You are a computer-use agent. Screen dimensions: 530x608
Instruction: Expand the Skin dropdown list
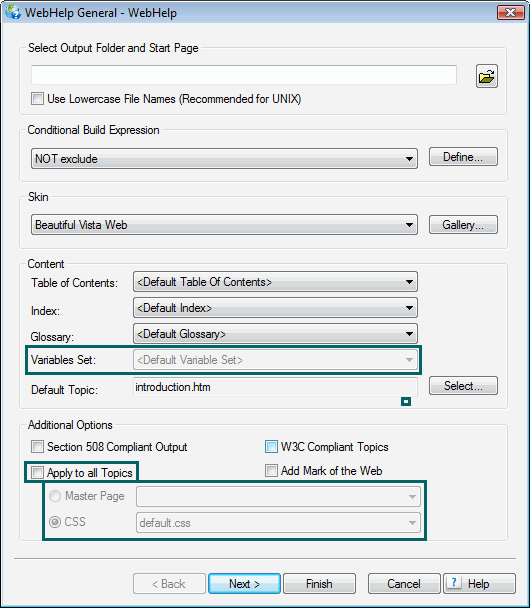[x=224, y=225]
